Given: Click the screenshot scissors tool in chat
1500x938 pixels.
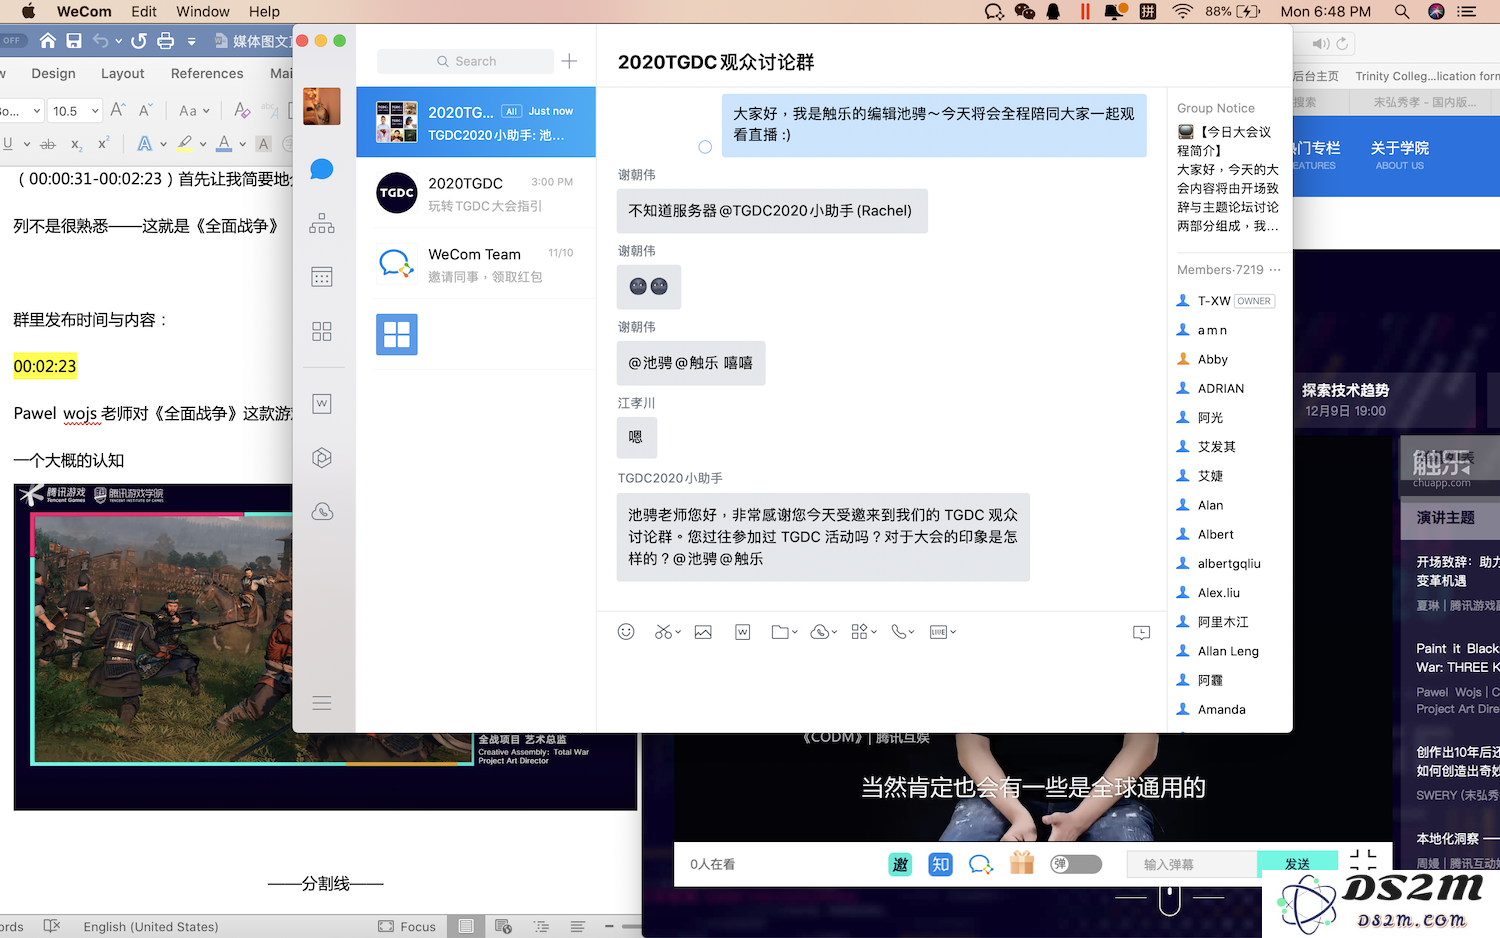Looking at the screenshot, I should click(x=664, y=632).
